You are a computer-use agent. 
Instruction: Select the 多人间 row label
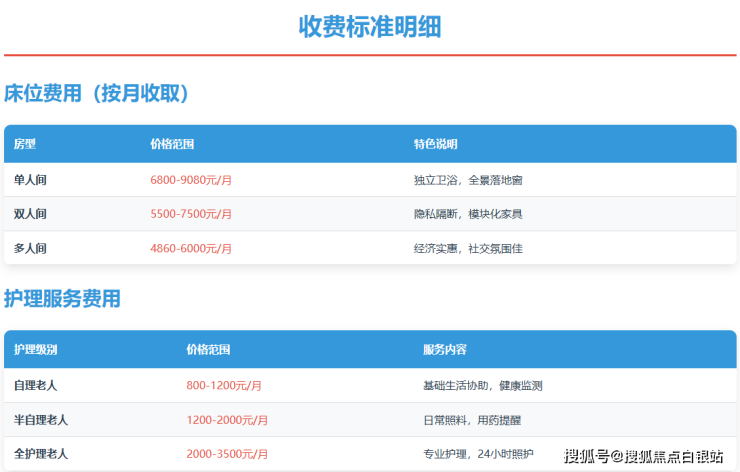click(30, 248)
